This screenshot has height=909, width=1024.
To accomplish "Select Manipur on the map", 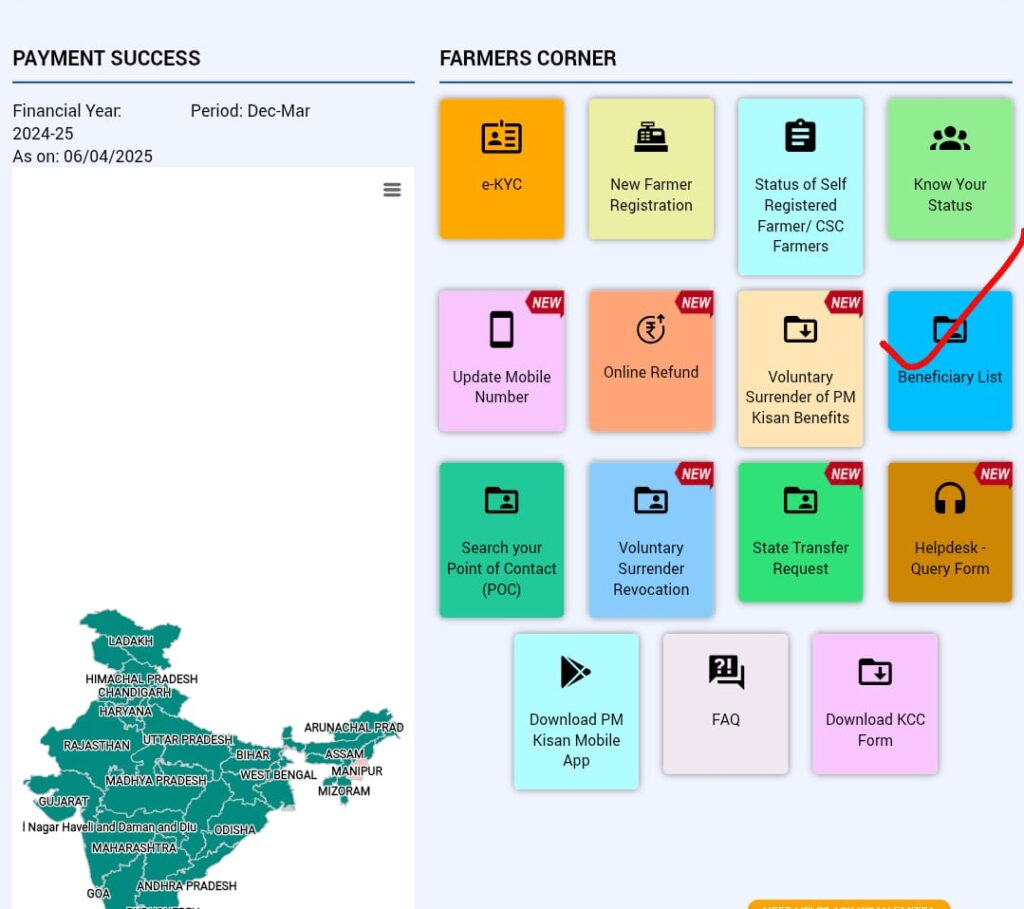I will [x=357, y=771].
